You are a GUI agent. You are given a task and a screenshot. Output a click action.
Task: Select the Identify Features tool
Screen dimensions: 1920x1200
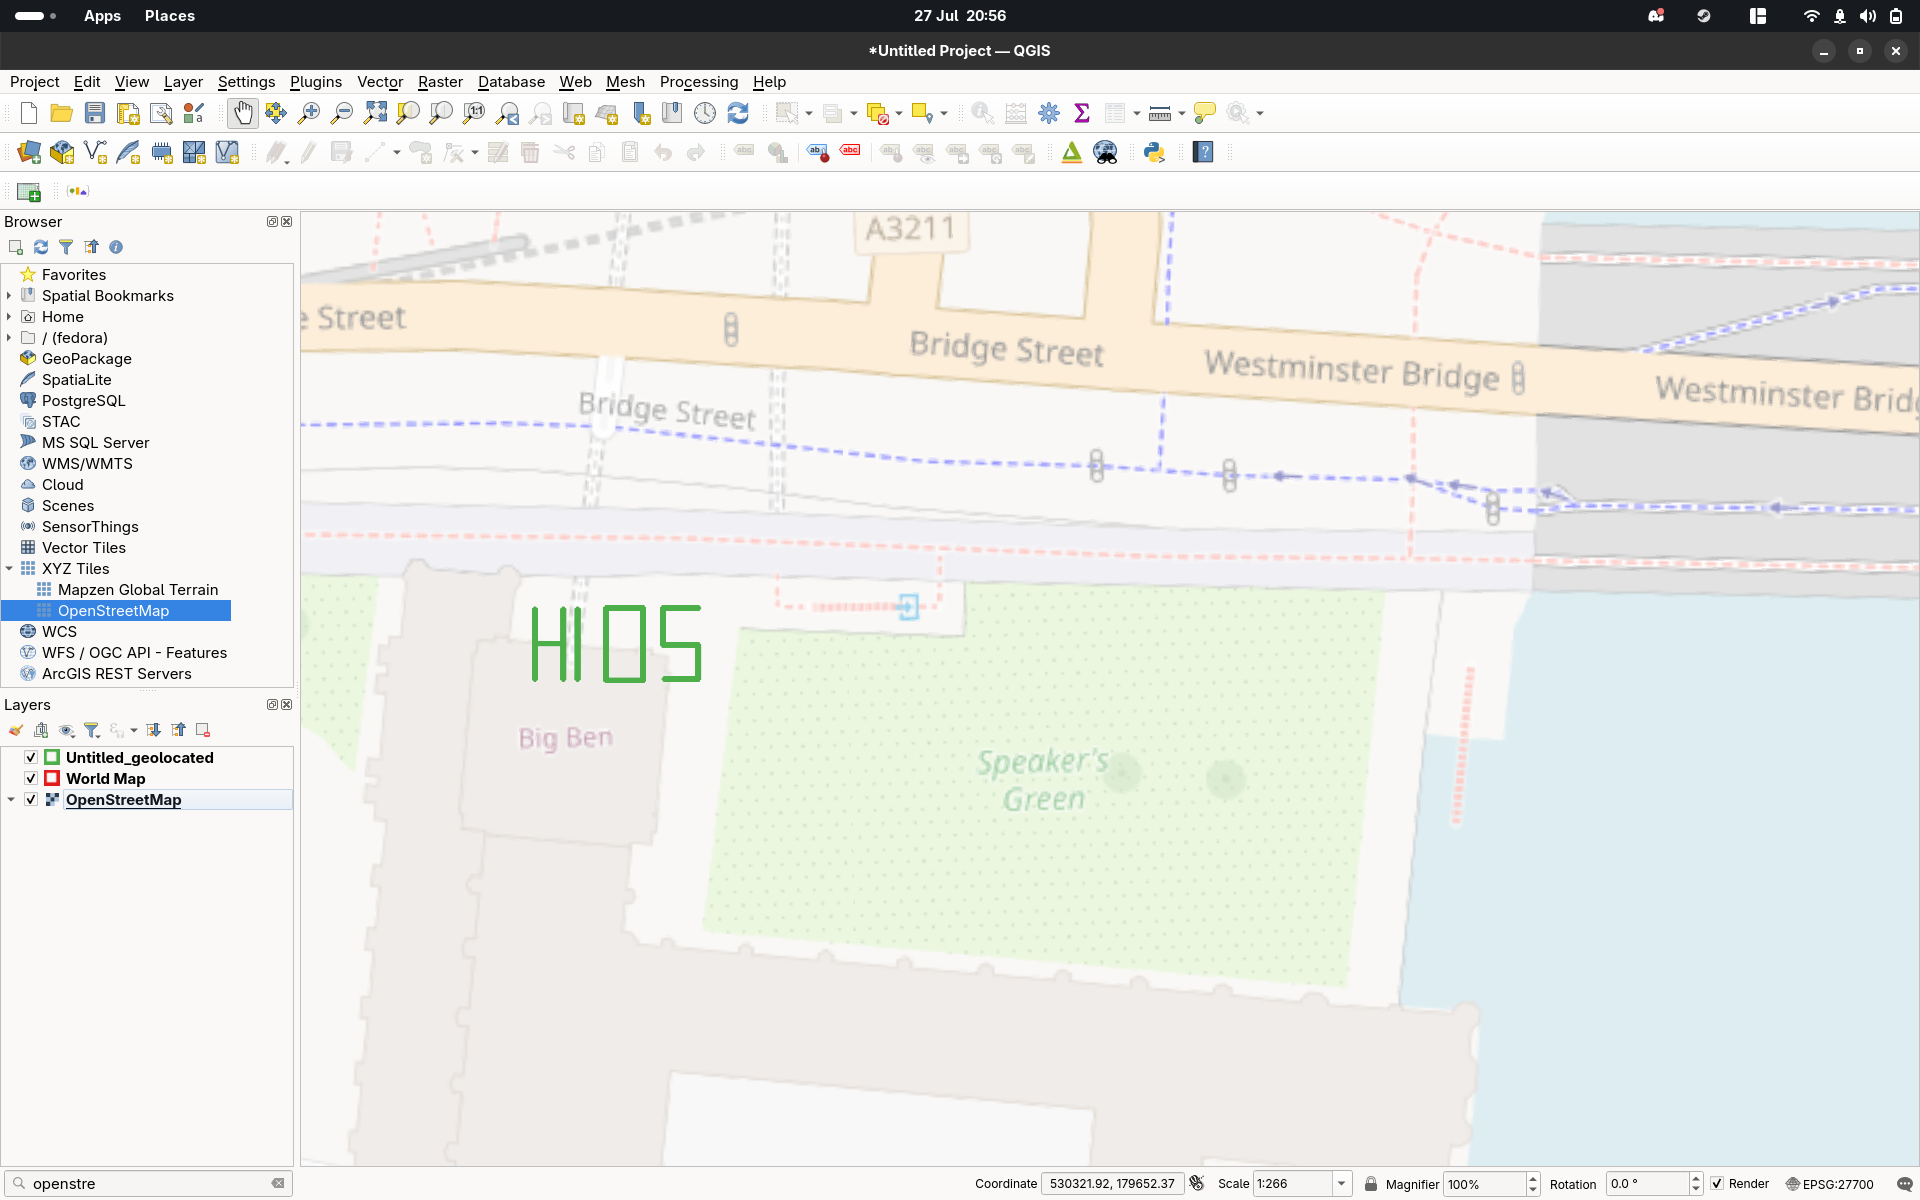tap(982, 113)
